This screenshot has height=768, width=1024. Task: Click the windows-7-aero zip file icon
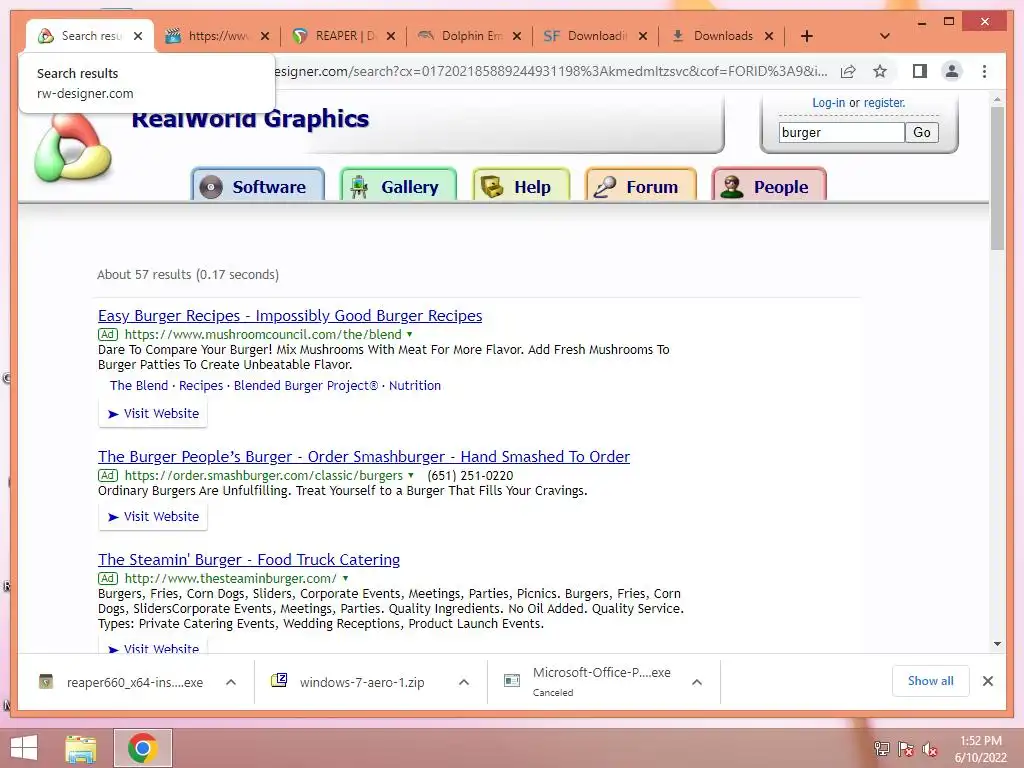(279, 680)
